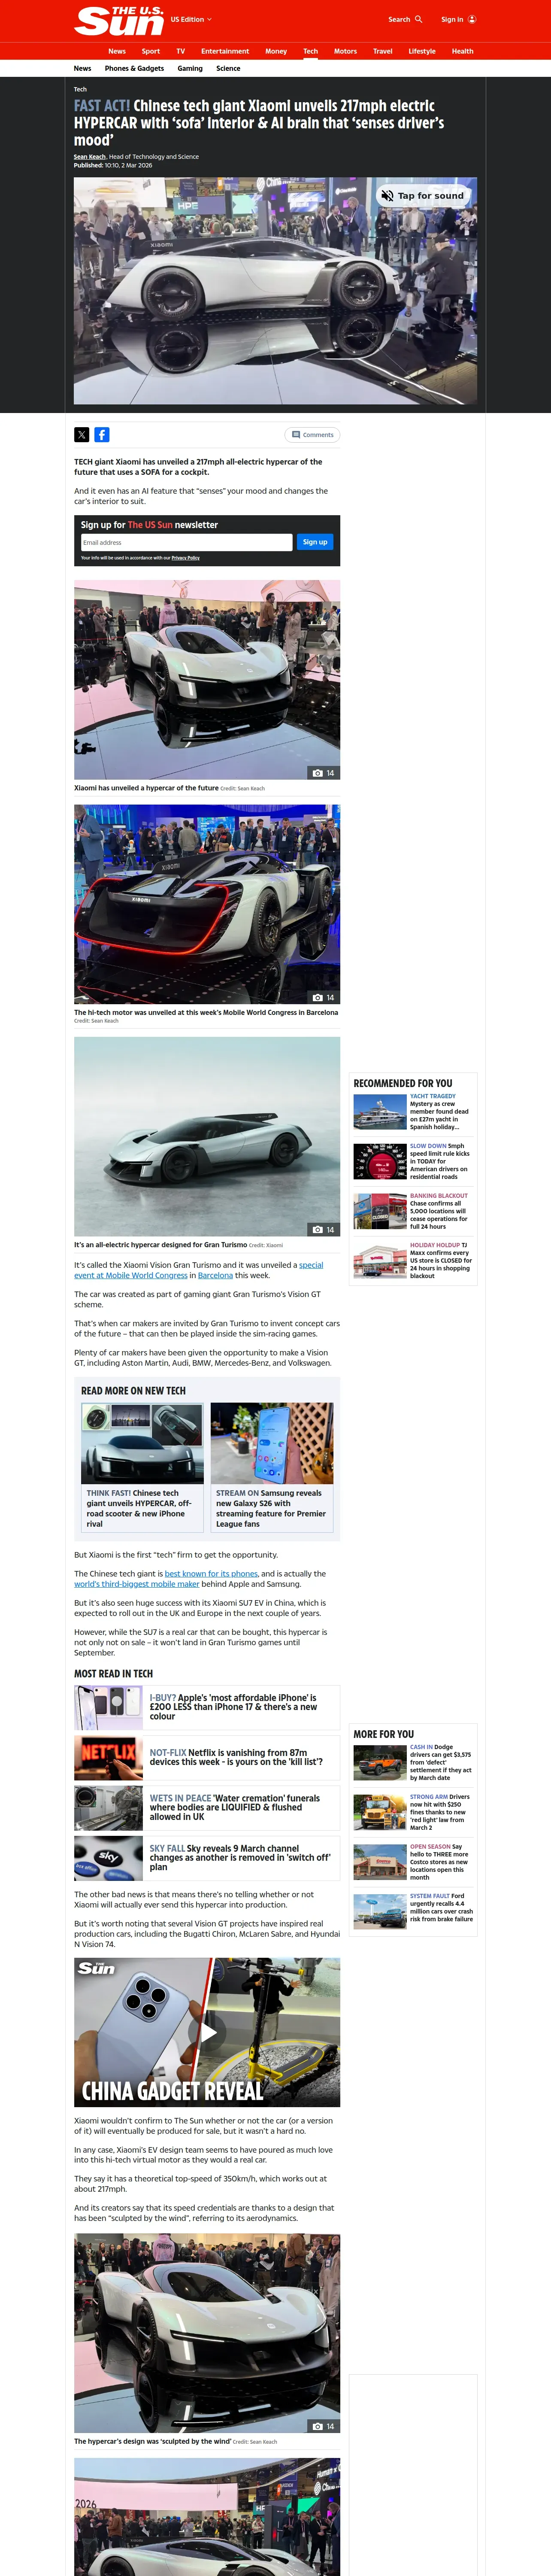Image resolution: width=551 pixels, height=2576 pixels.
Task: Click the Sign in profile icon
Action: (x=472, y=19)
